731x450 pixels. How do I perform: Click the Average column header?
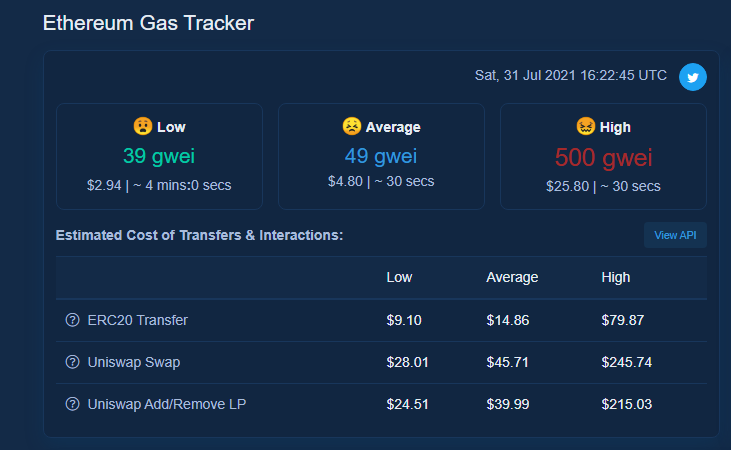512,277
